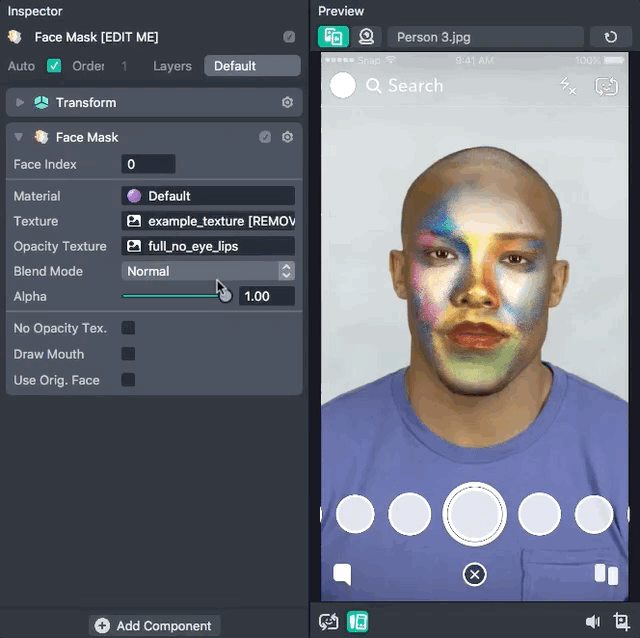The width and height of the screenshot is (640, 638).
Task: Tap the flash icon in the phone preview
Action: [x=568, y=87]
